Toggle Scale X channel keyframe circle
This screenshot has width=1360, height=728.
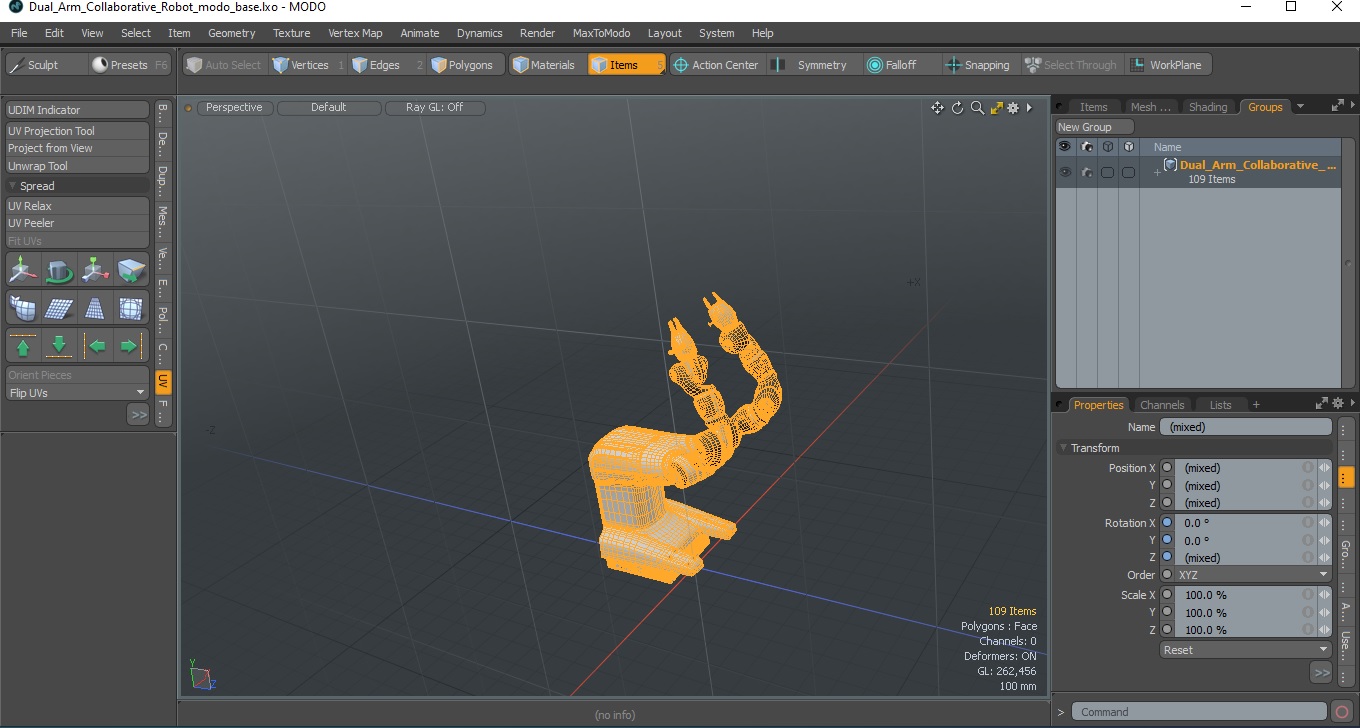(1167, 595)
